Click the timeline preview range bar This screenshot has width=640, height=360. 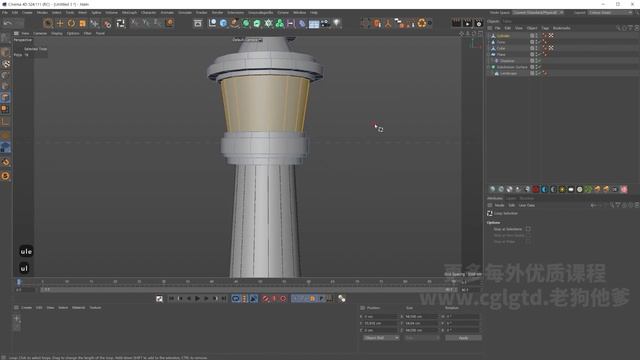pos(249,290)
